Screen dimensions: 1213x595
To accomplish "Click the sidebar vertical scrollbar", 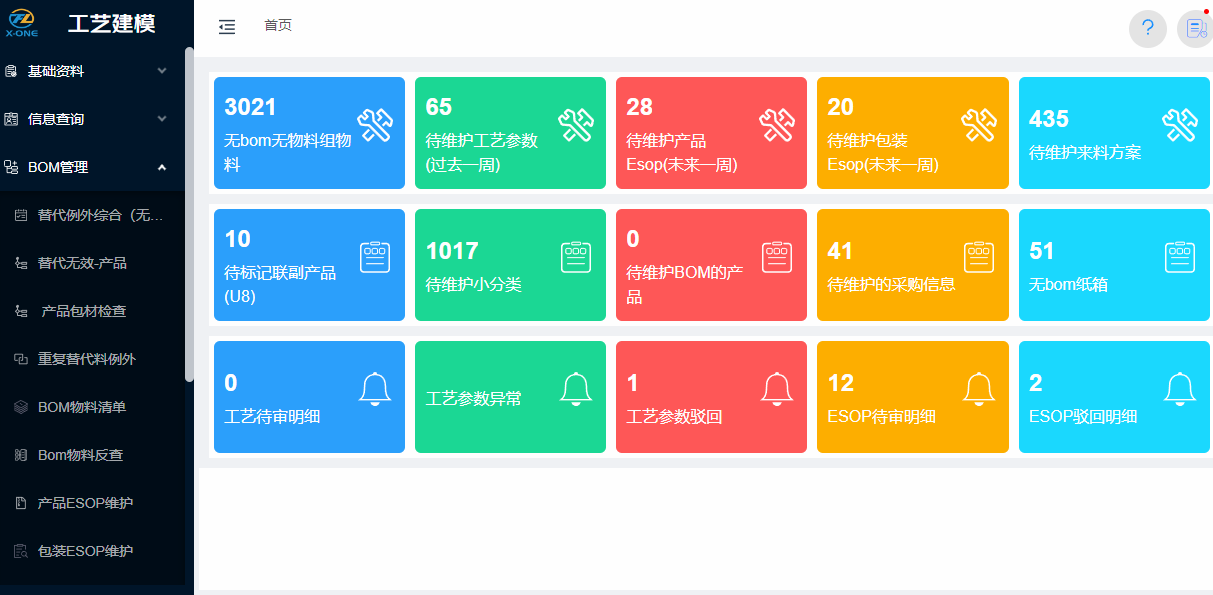I will pyautogui.click(x=189, y=214).
